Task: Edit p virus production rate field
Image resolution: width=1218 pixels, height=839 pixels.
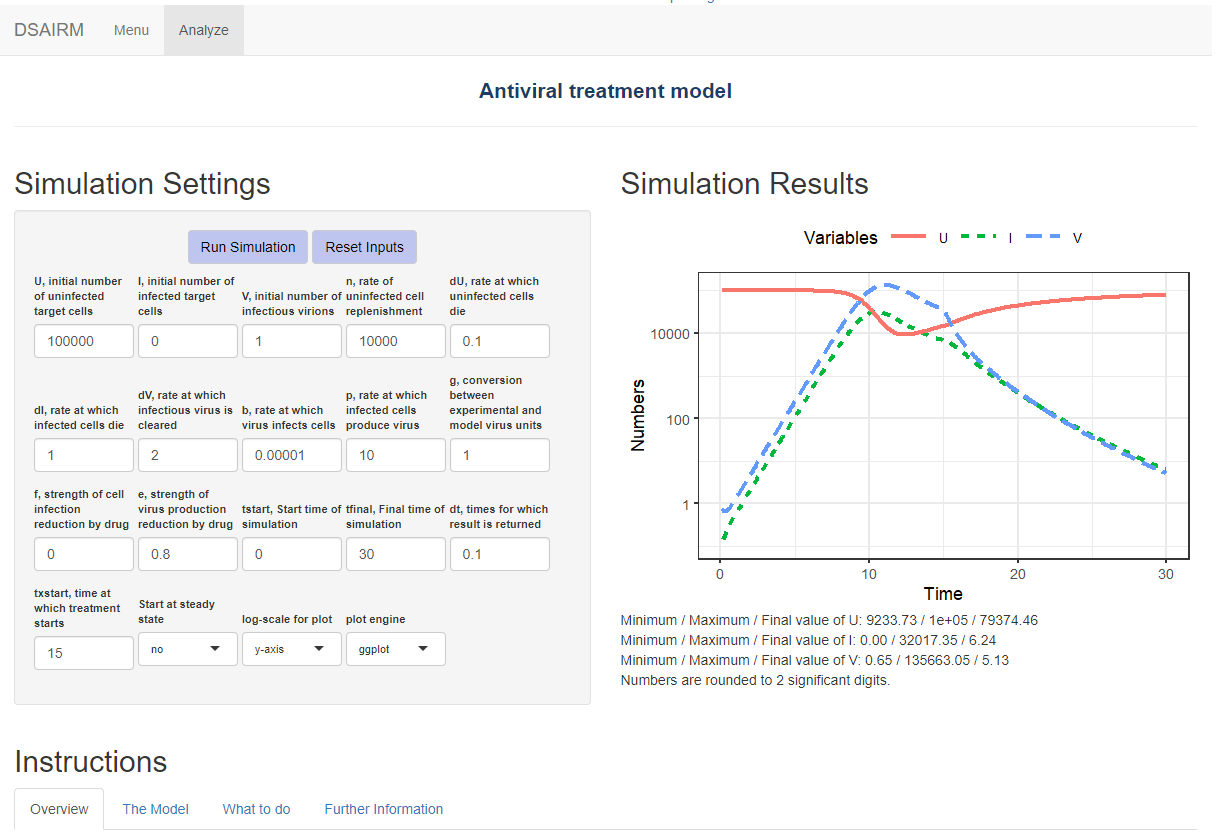Action: 396,455
